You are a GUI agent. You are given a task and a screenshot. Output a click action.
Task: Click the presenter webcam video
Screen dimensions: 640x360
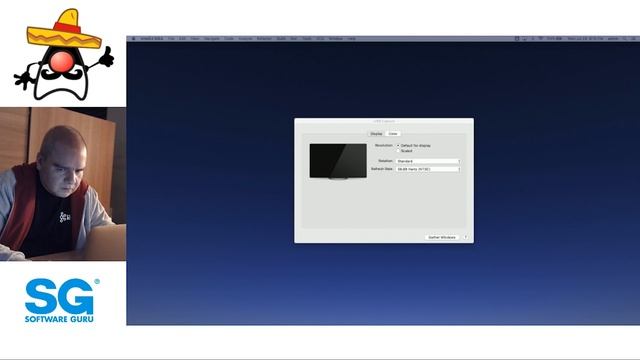(63, 184)
